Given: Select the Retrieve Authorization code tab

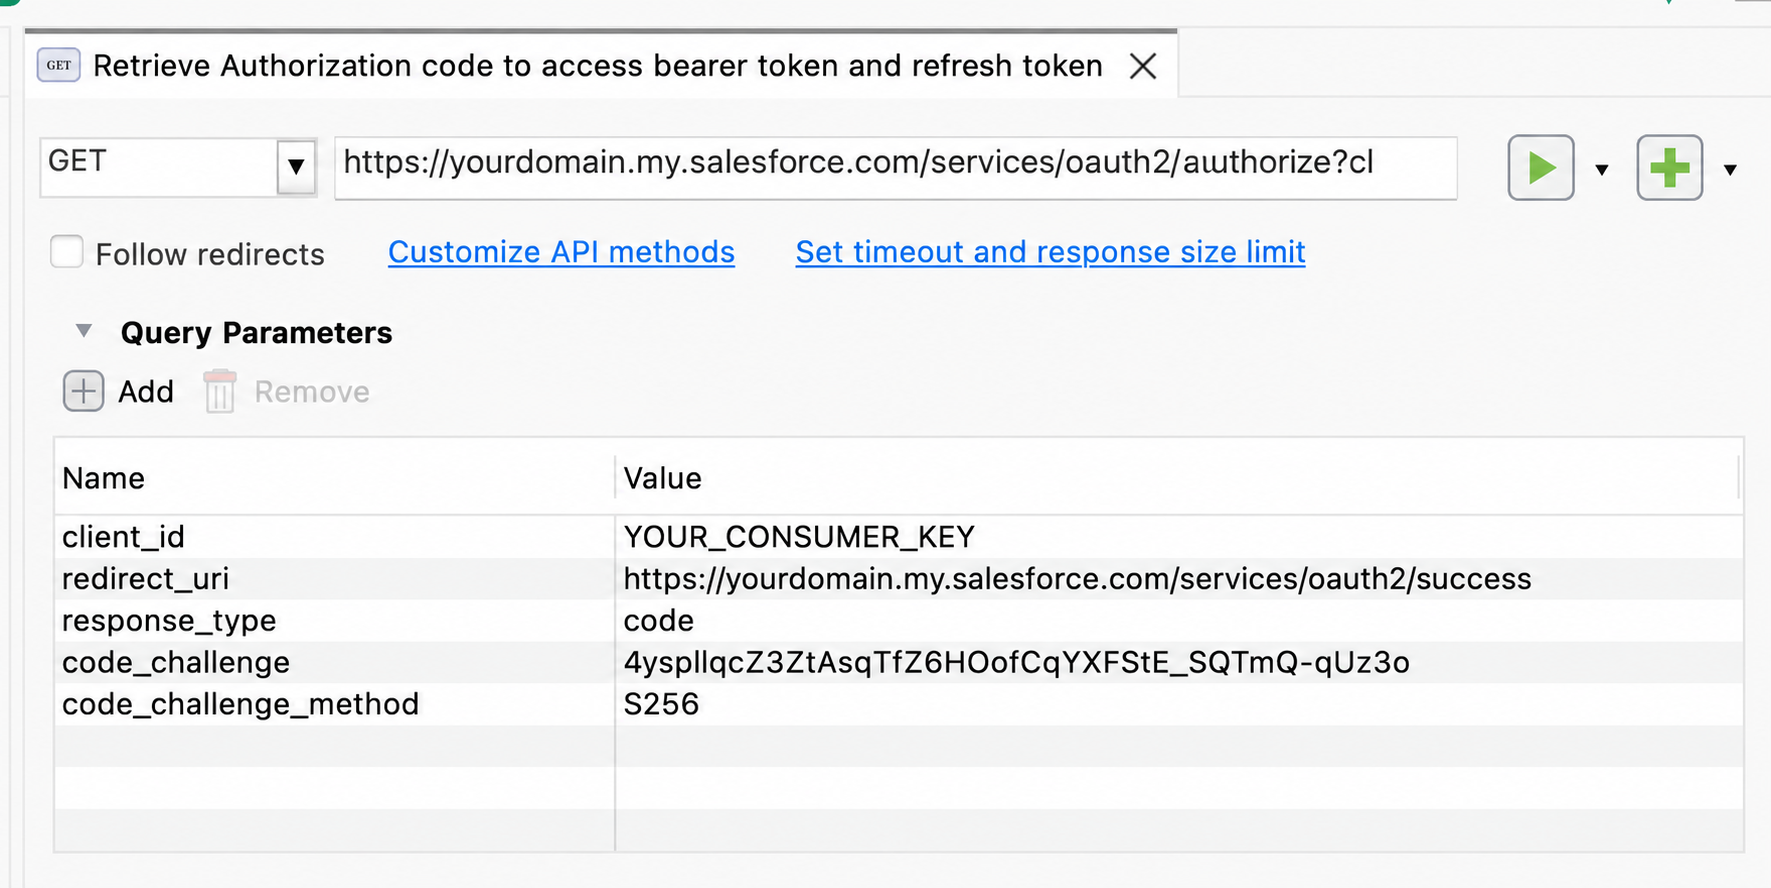Looking at the screenshot, I should click(598, 66).
